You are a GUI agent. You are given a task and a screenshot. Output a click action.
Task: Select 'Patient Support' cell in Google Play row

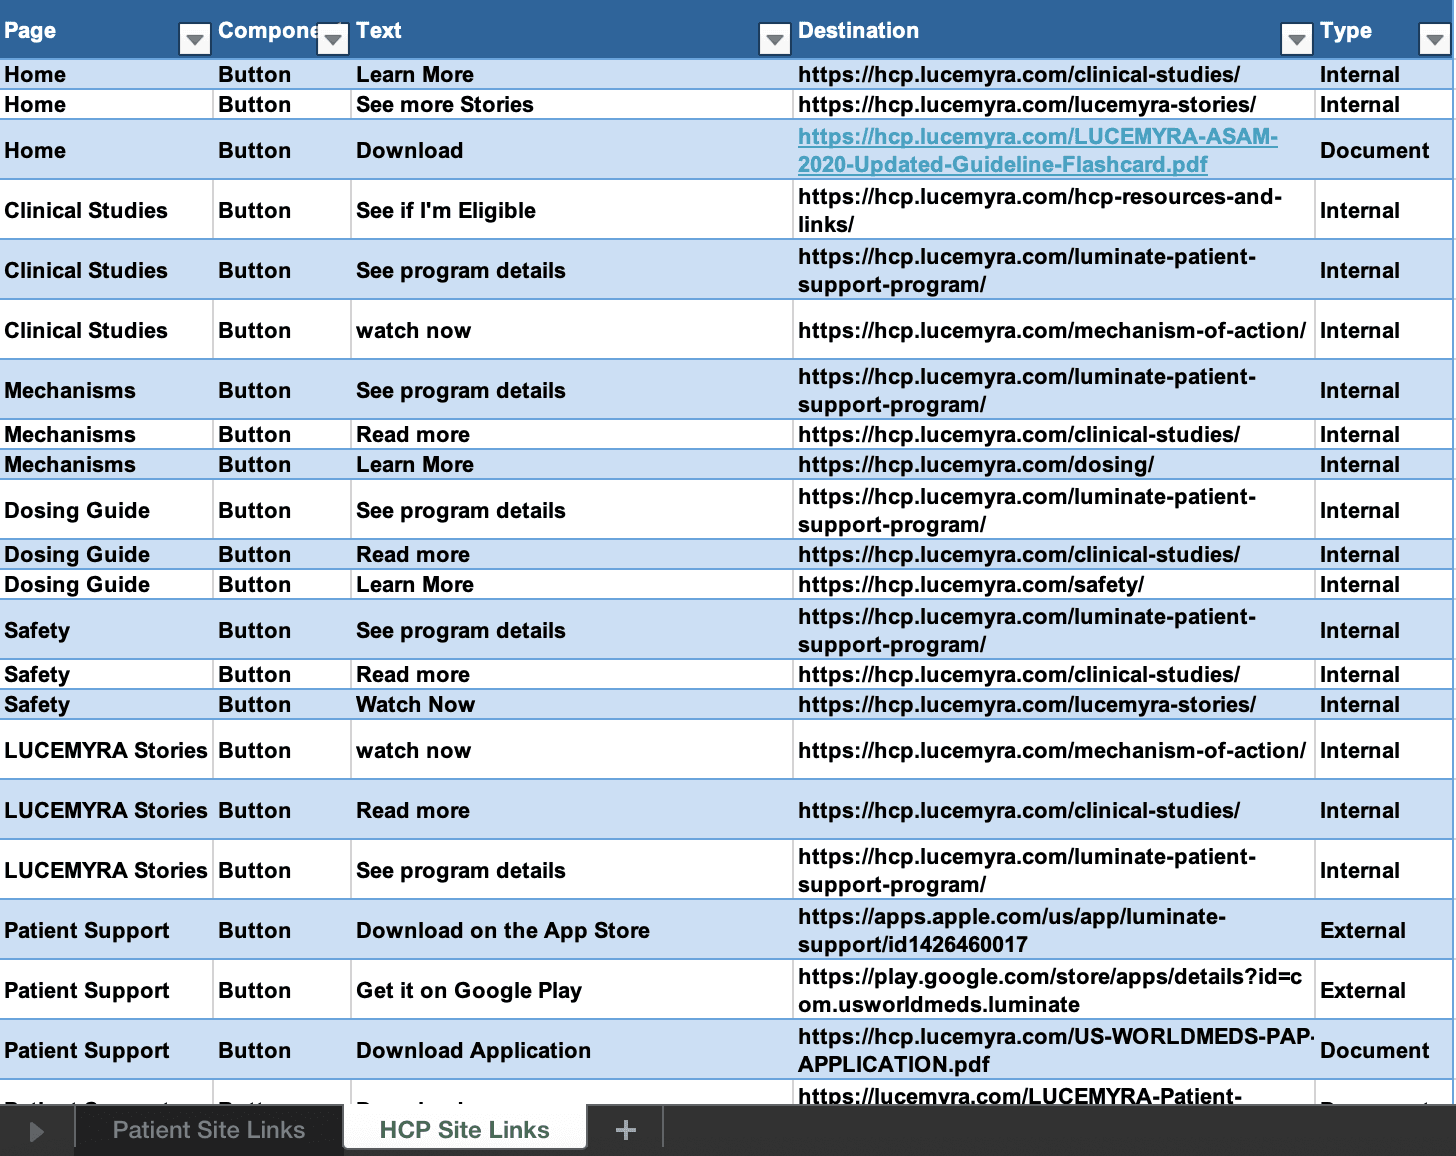tap(106, 990)
